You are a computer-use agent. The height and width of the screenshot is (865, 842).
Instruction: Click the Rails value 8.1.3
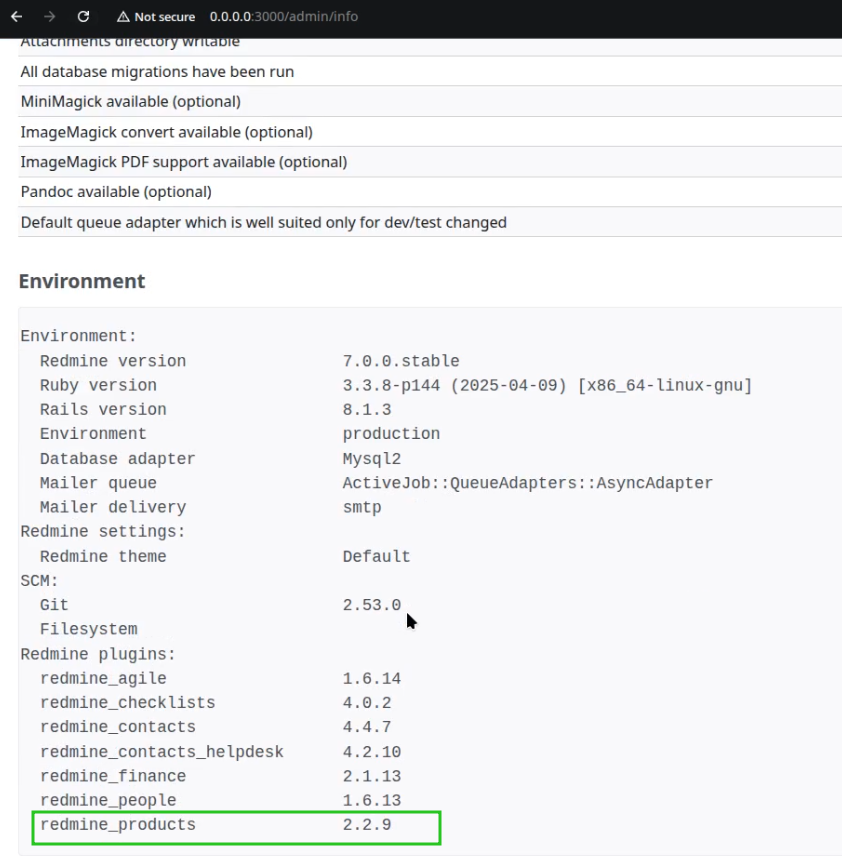click(366, 409)
